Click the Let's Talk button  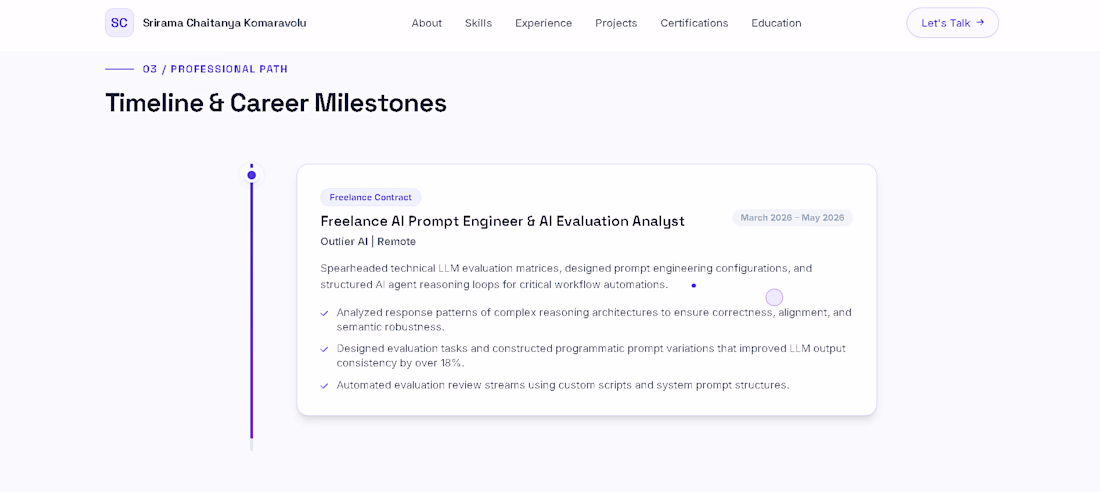(x=953, y=22)
